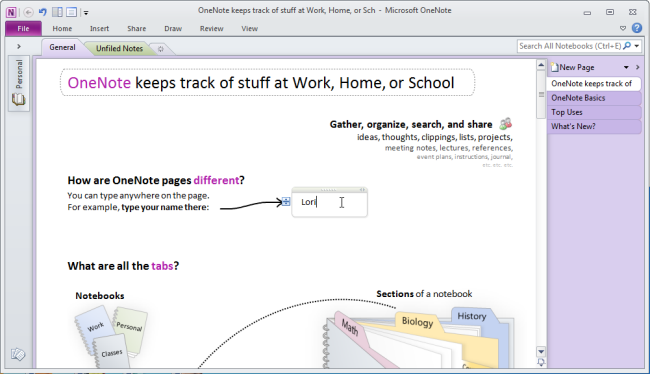Click the scroll down arrow
Viewport: 650px width, 374px height.
541,352
